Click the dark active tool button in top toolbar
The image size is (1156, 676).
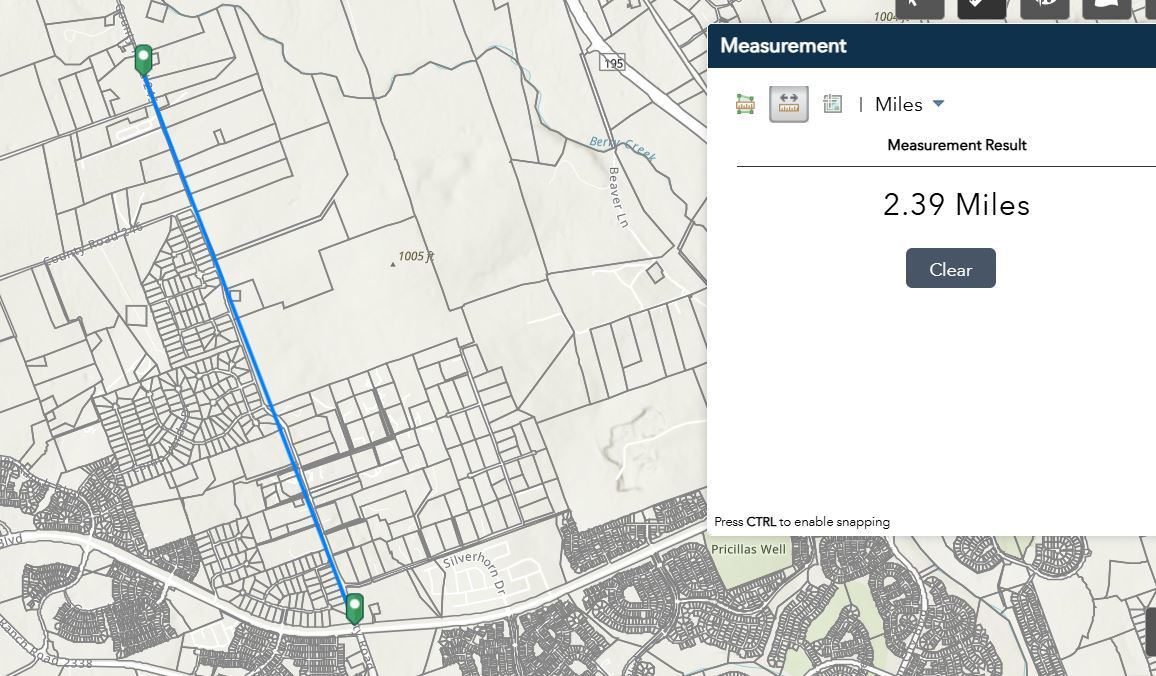click(x=981, y=8)
